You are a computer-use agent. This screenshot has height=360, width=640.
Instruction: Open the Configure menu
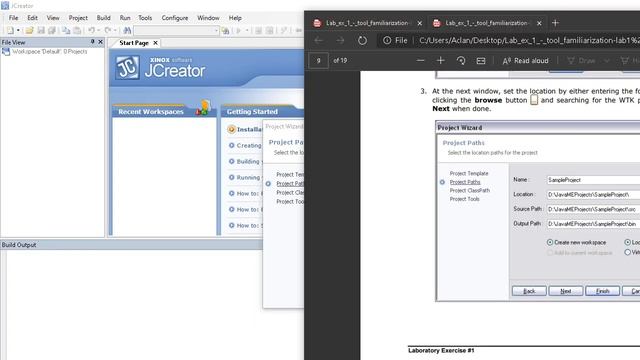(x=175, y=18)
